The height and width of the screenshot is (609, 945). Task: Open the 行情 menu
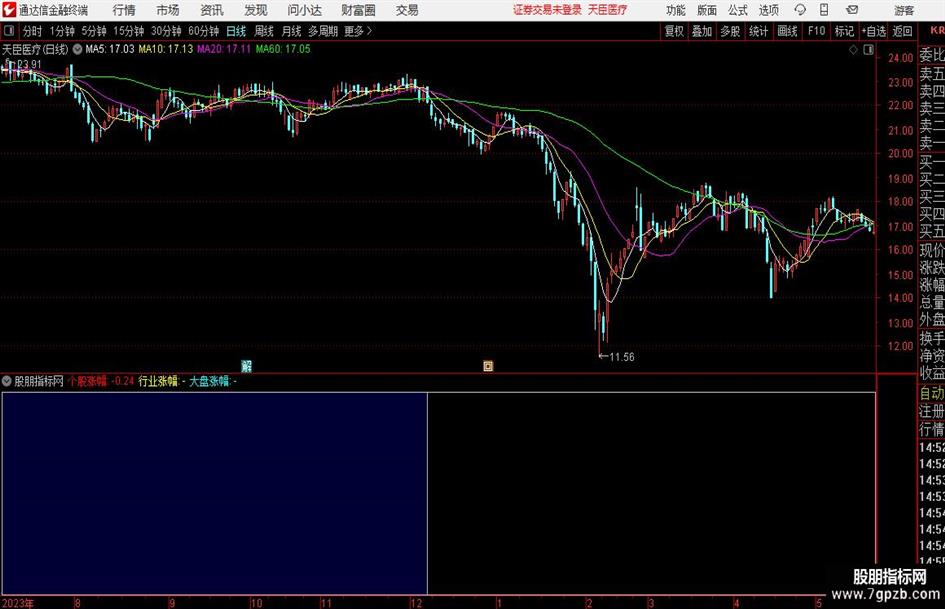tap(124, 10)
